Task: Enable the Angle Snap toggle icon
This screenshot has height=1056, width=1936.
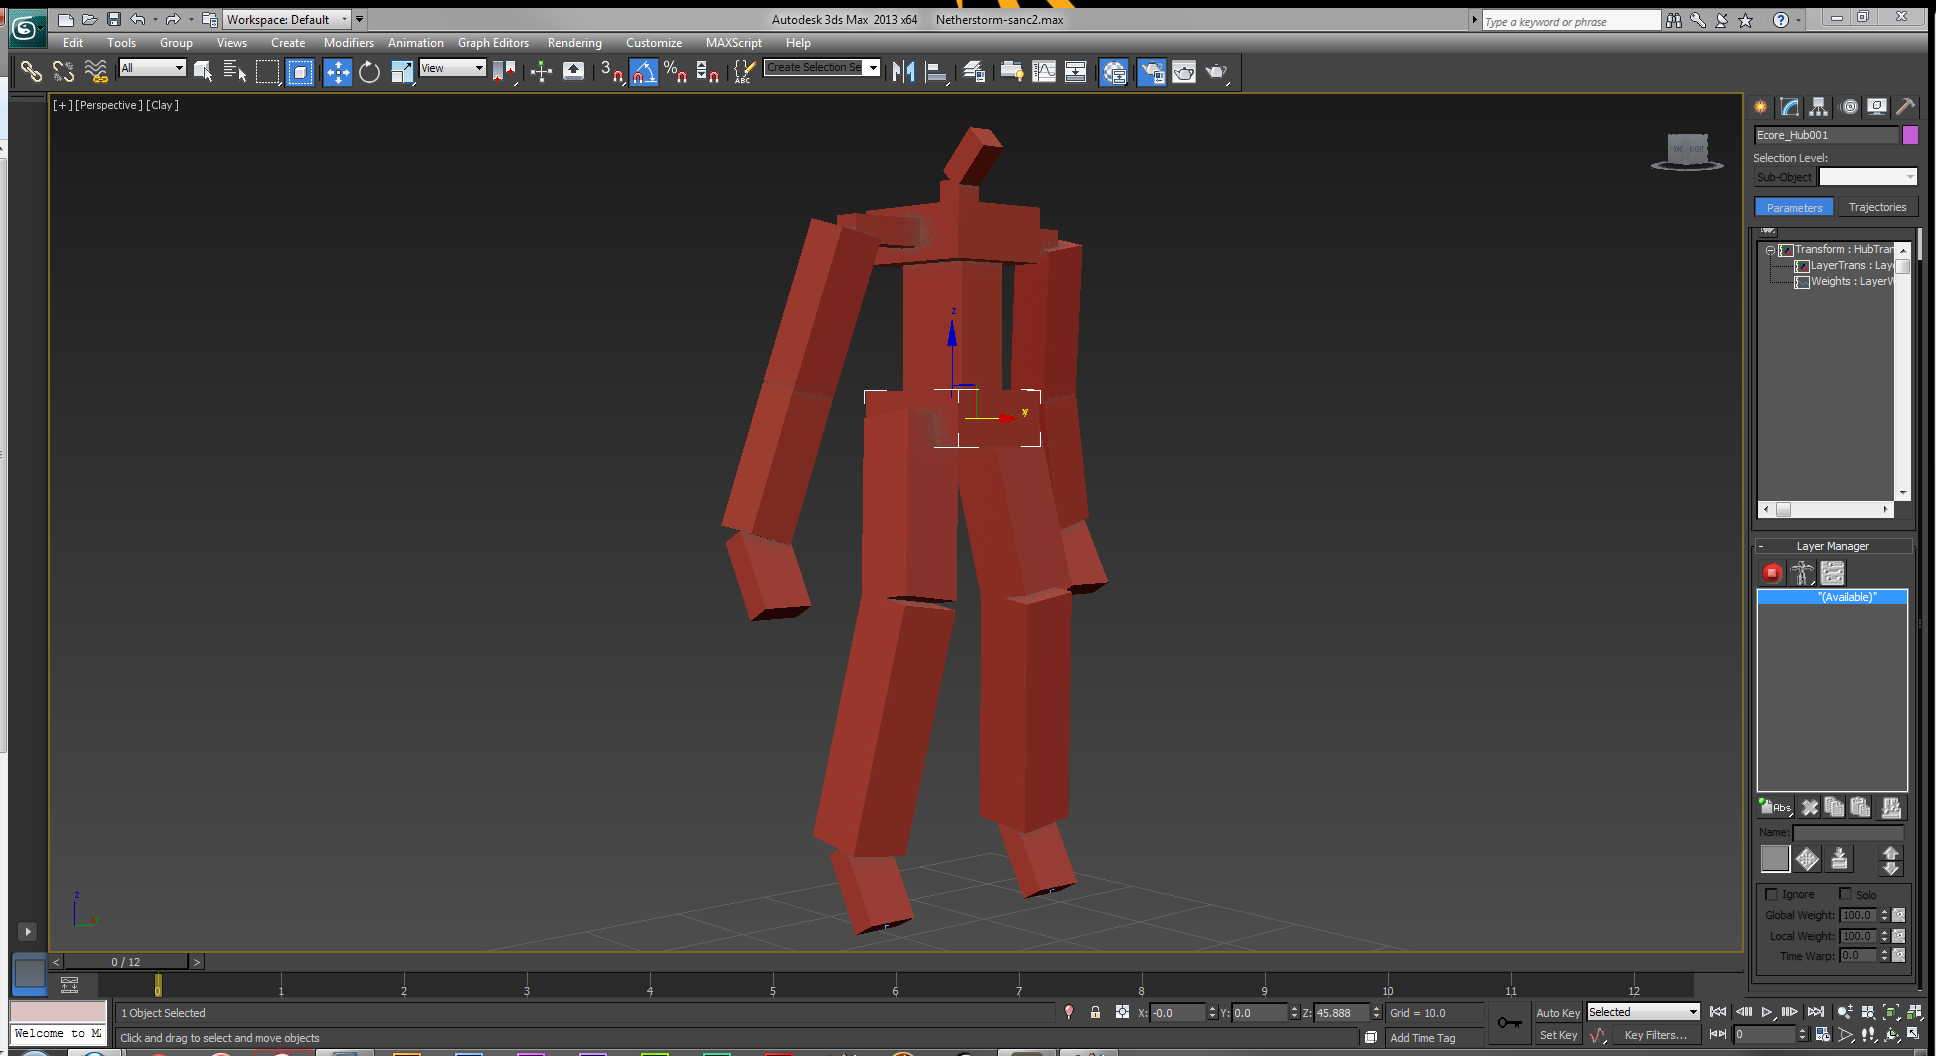Action: pos(644,72)
